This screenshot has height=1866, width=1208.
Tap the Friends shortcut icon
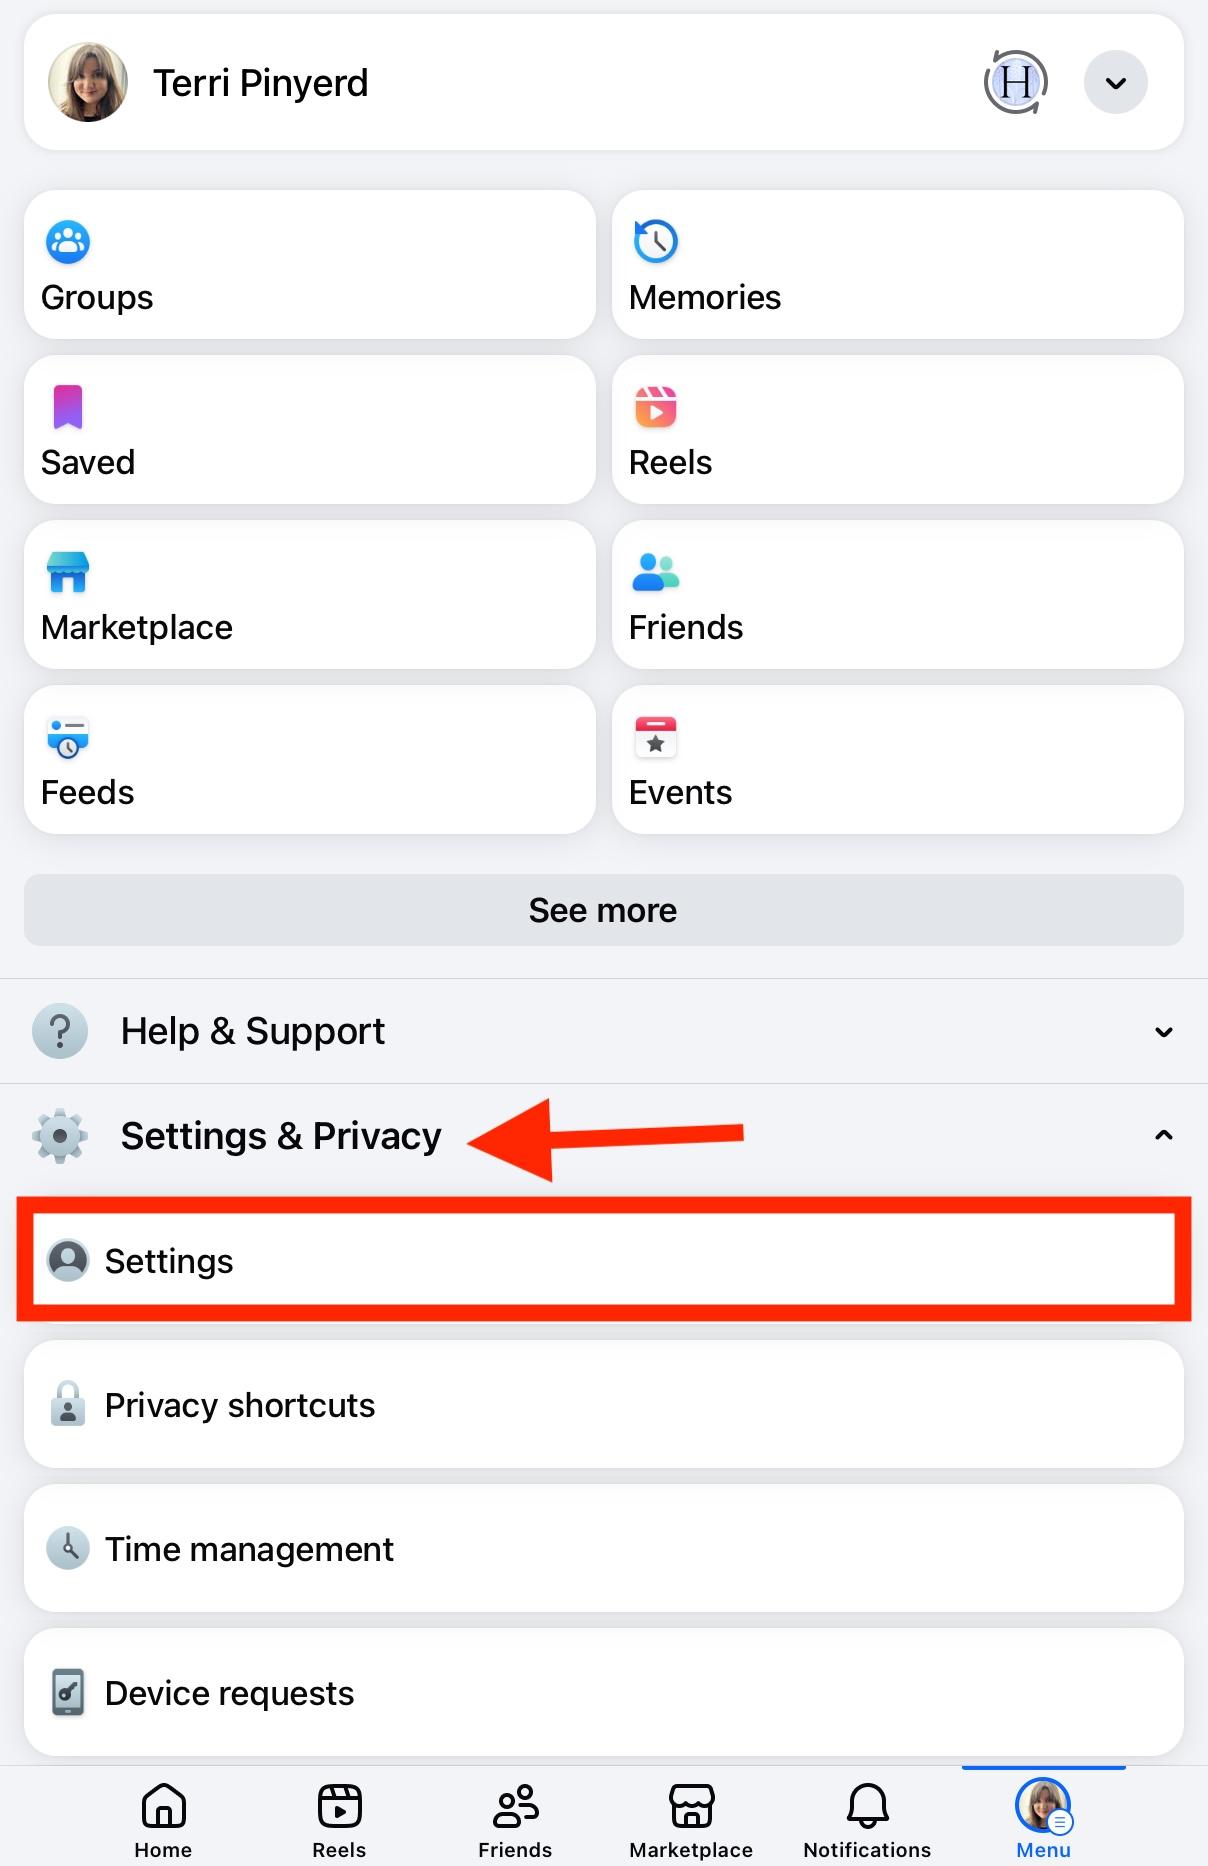click(x=656, y=572)
